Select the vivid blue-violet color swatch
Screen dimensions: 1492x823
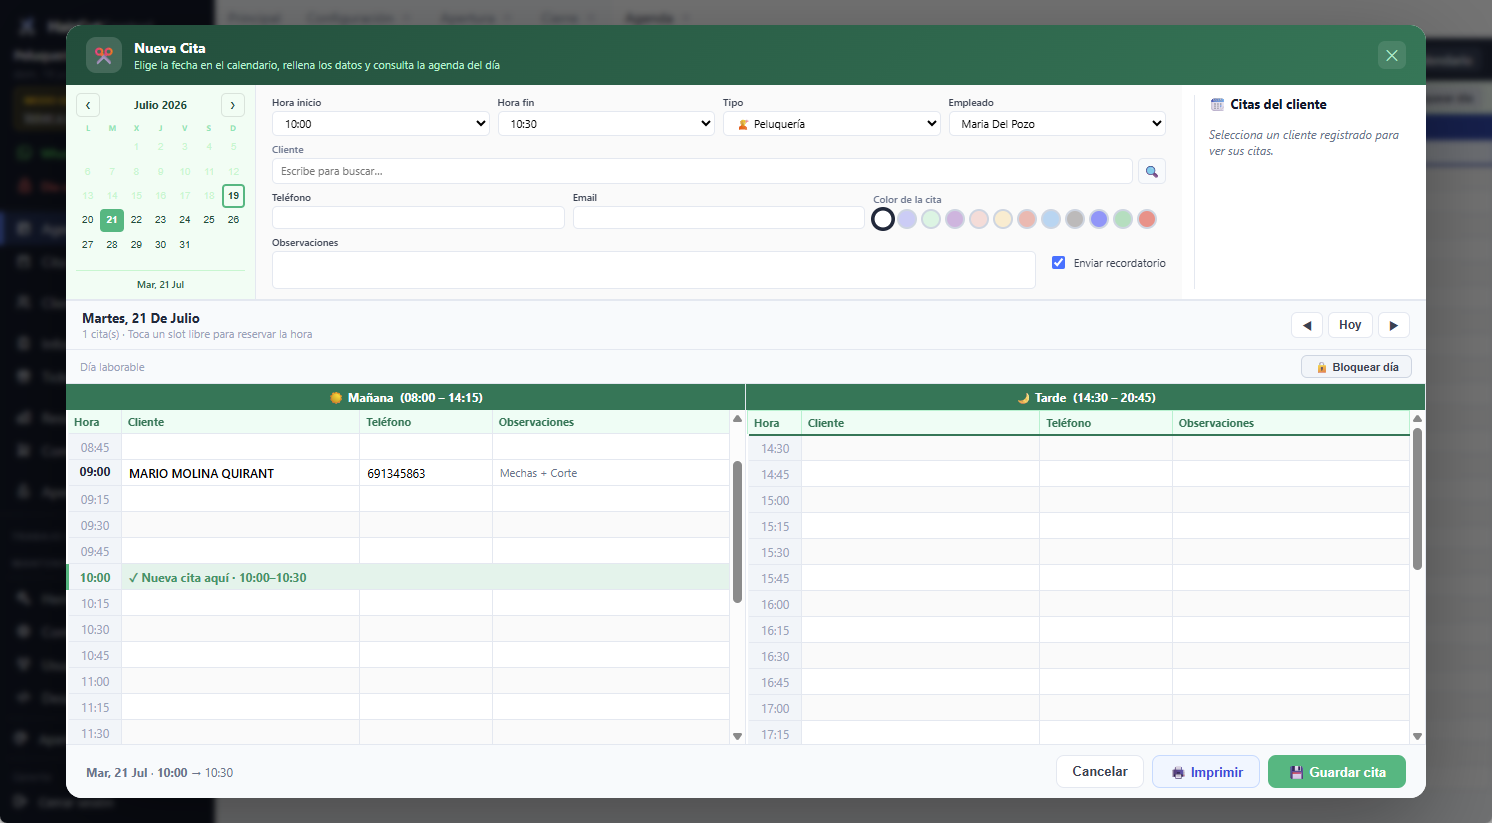1099,219
